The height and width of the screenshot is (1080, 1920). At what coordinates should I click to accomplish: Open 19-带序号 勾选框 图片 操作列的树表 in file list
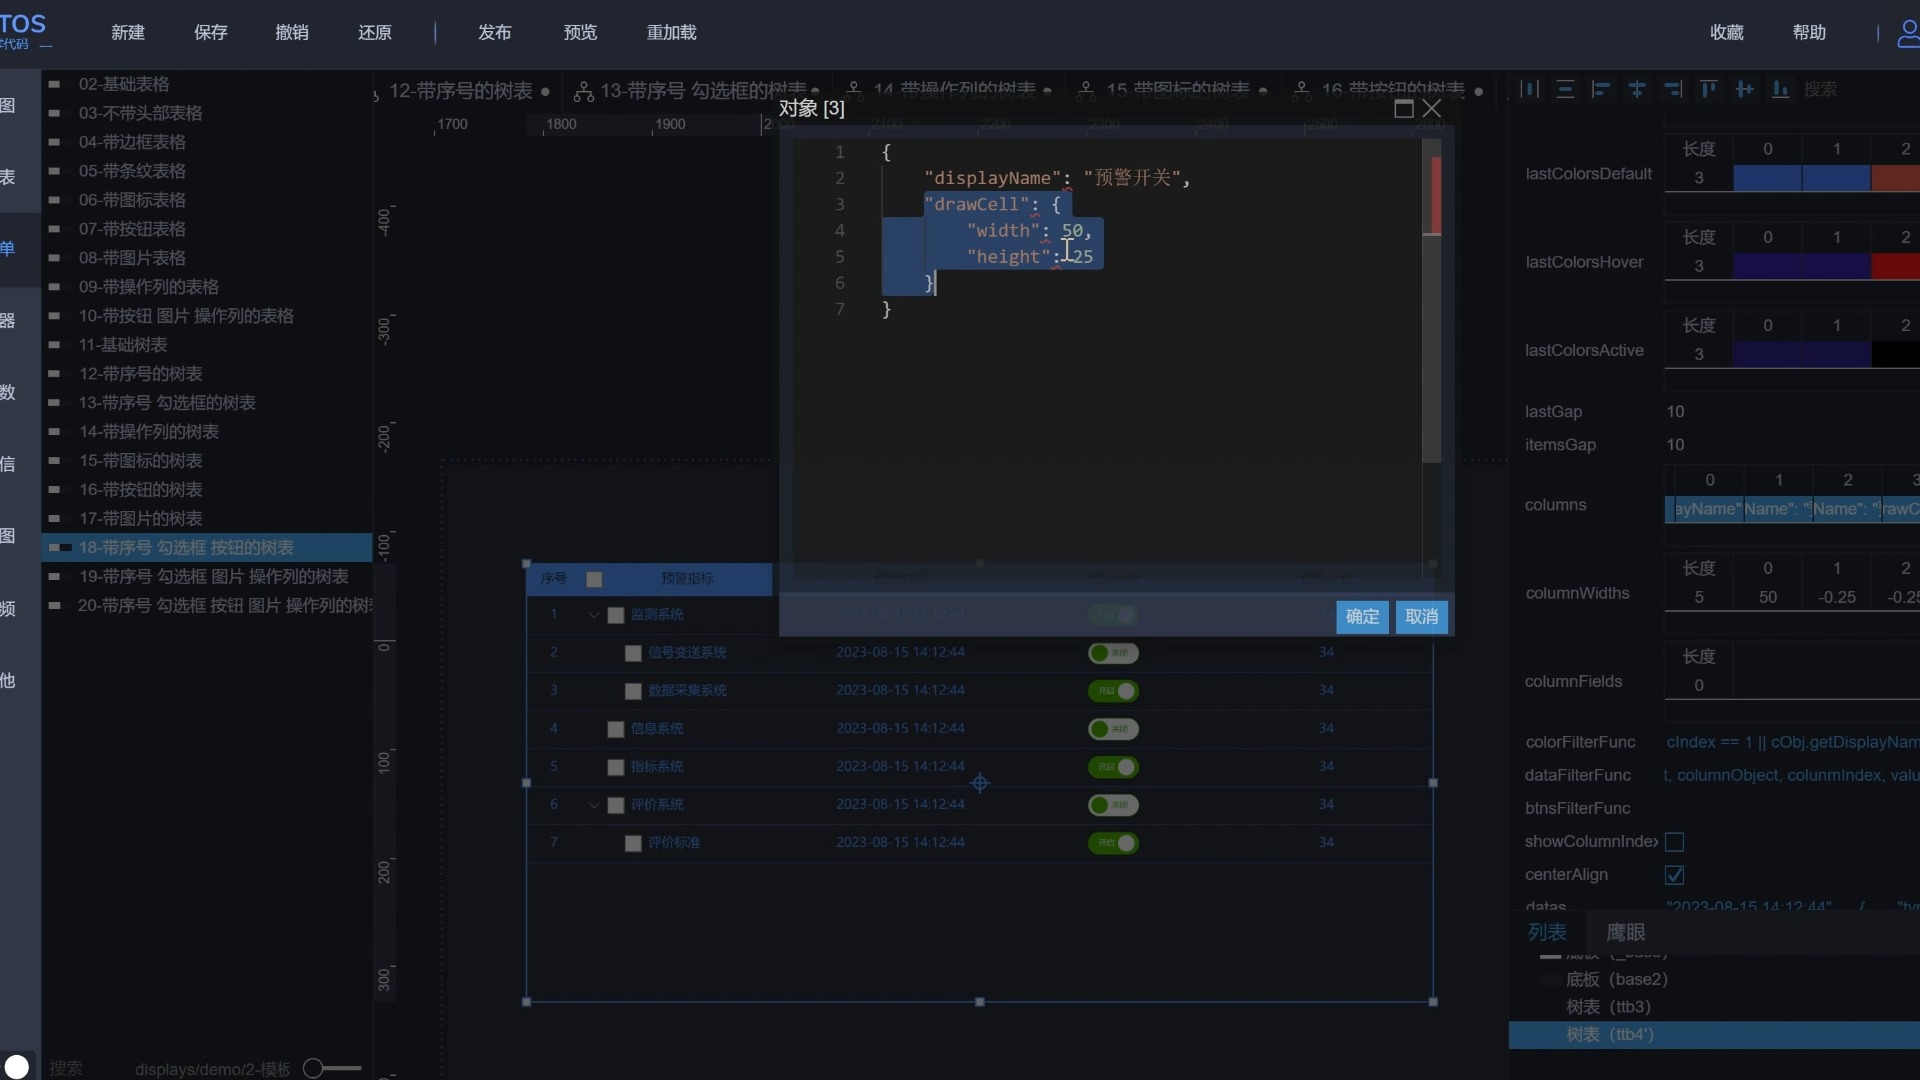point(213,577)
